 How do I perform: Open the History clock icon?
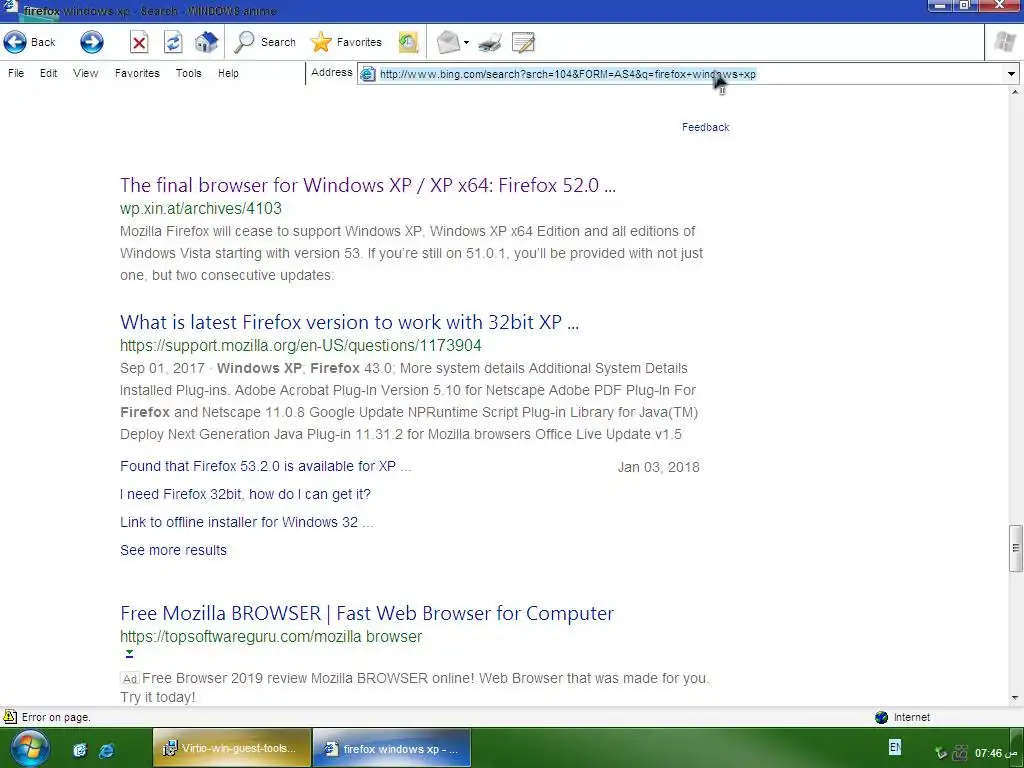tap(408, 42)
